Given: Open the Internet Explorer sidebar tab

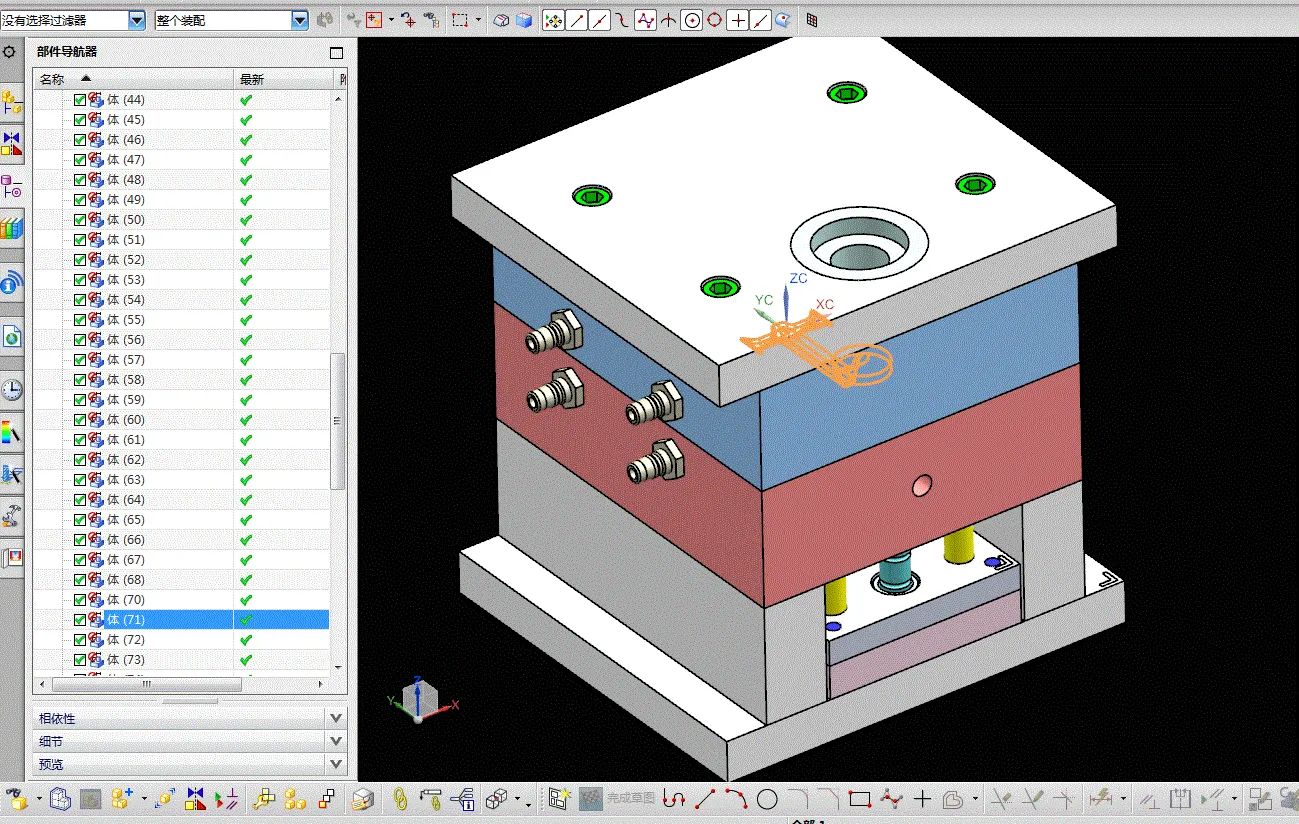Looking at the screenshot, I should click(12, 336).
